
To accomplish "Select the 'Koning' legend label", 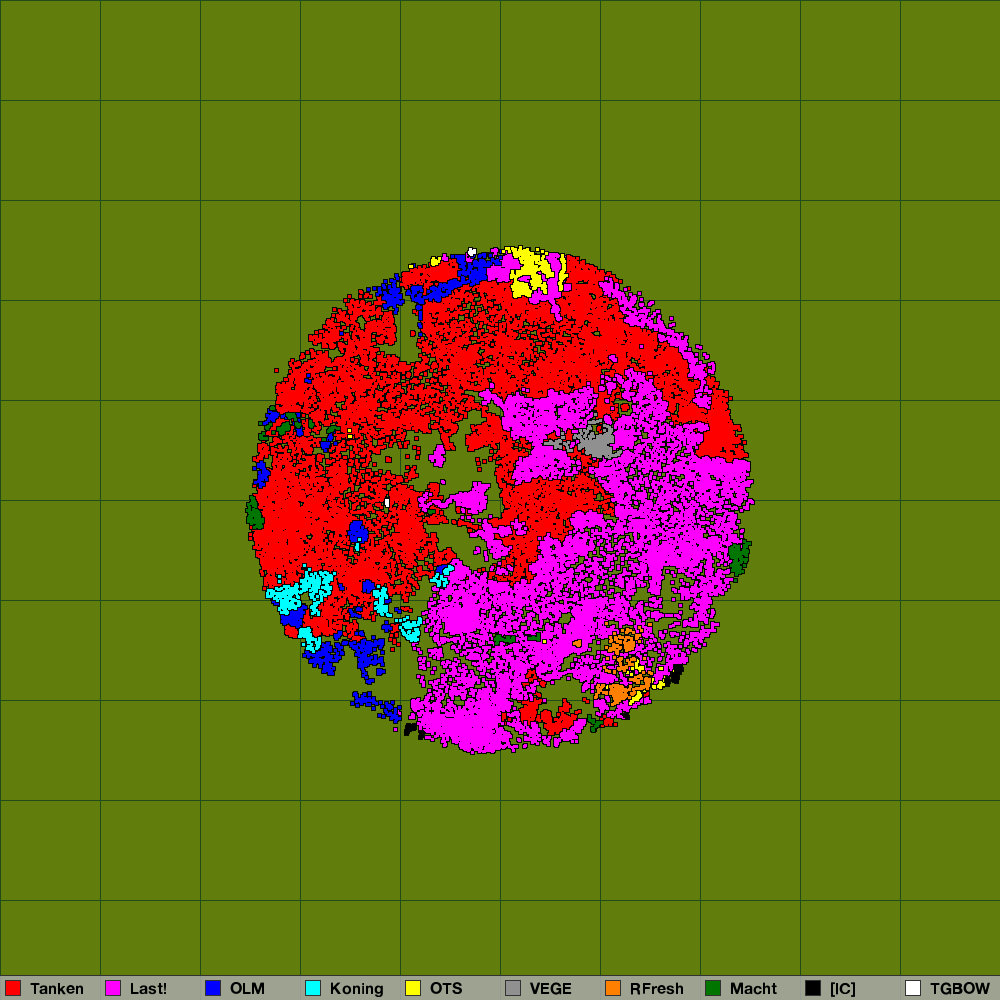I will pos(357,989).
